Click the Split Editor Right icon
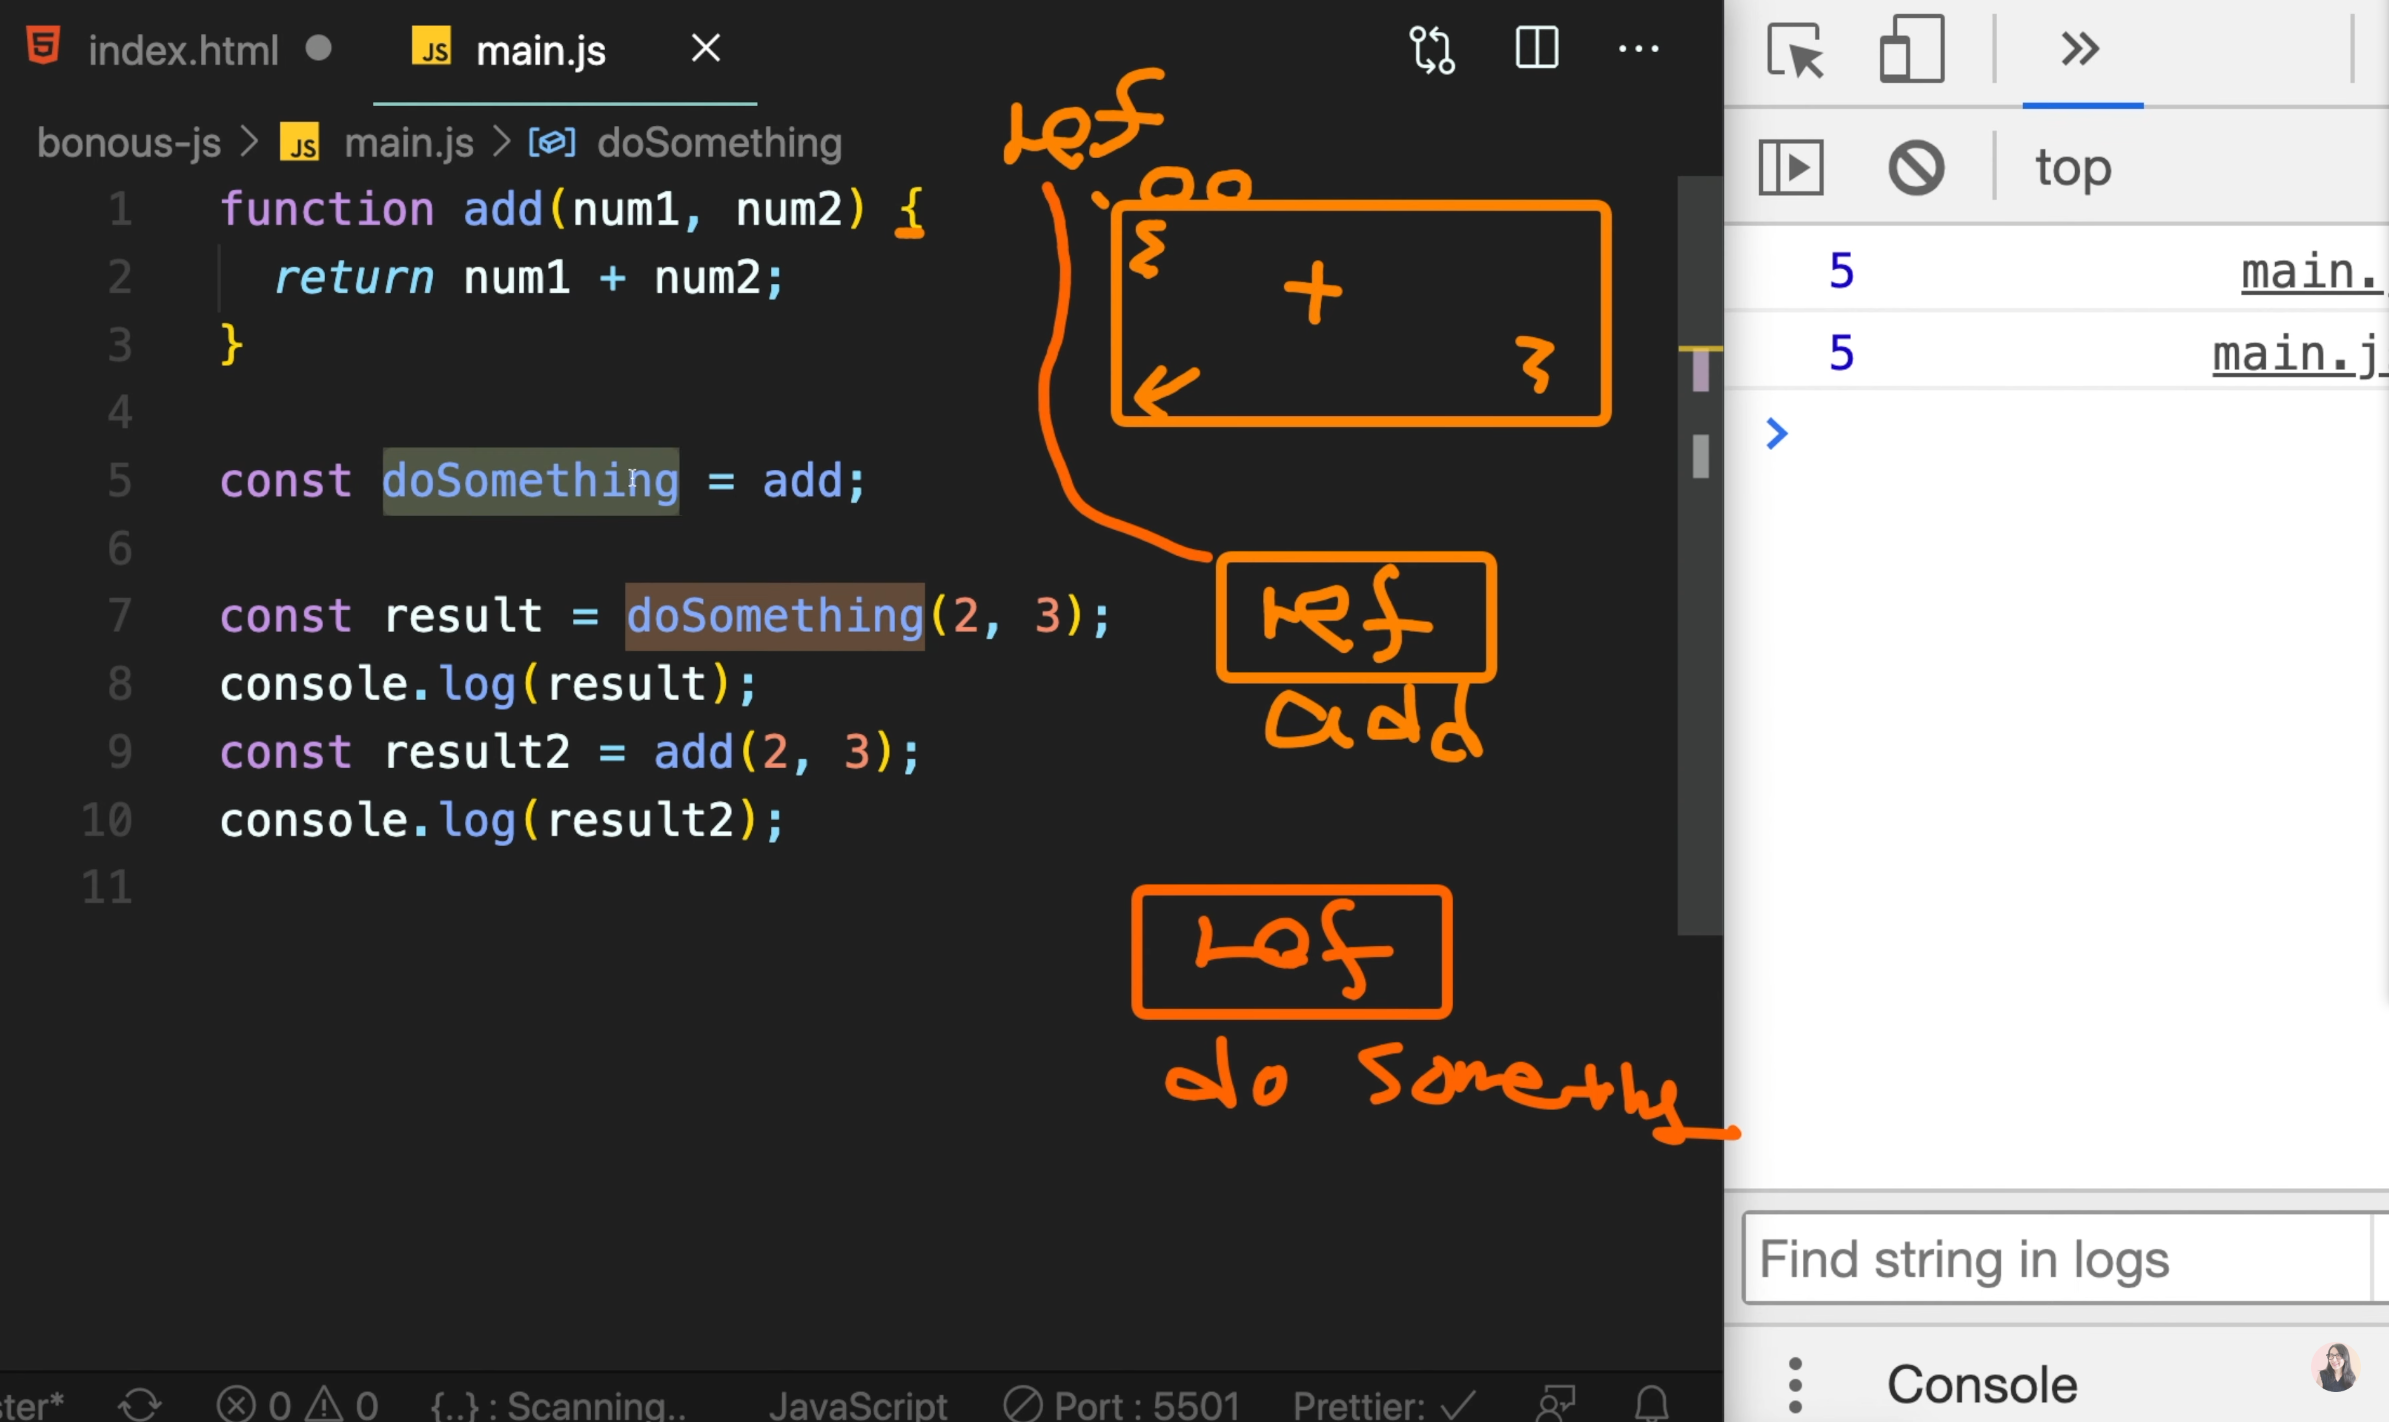This screenshot has width=2389, height=1422. pos(1536,48)
